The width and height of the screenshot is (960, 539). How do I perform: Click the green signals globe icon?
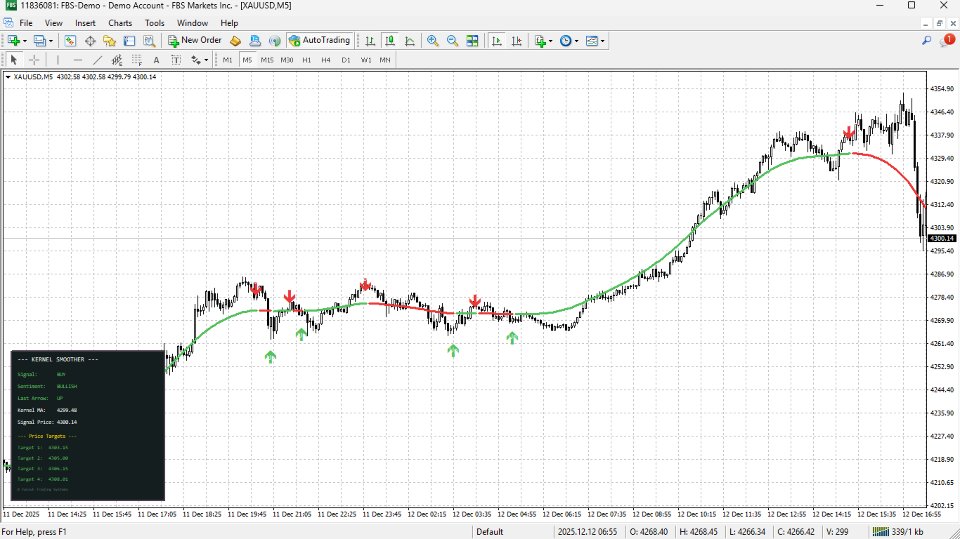tap(275, 40)
